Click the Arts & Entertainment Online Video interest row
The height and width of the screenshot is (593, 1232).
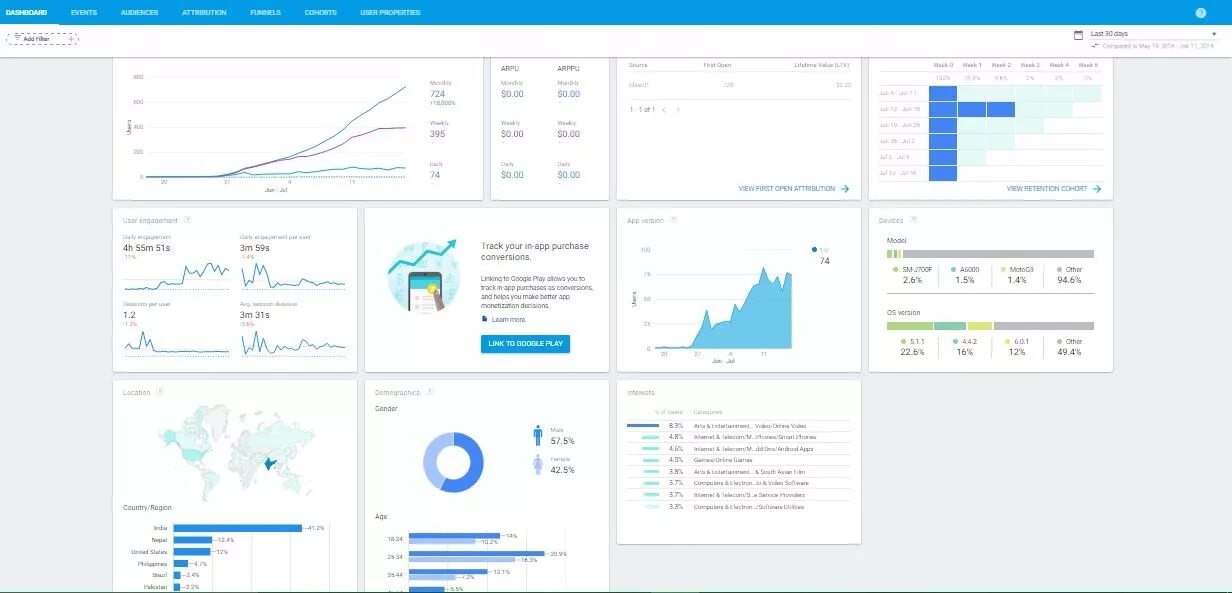tap(738, 426)
